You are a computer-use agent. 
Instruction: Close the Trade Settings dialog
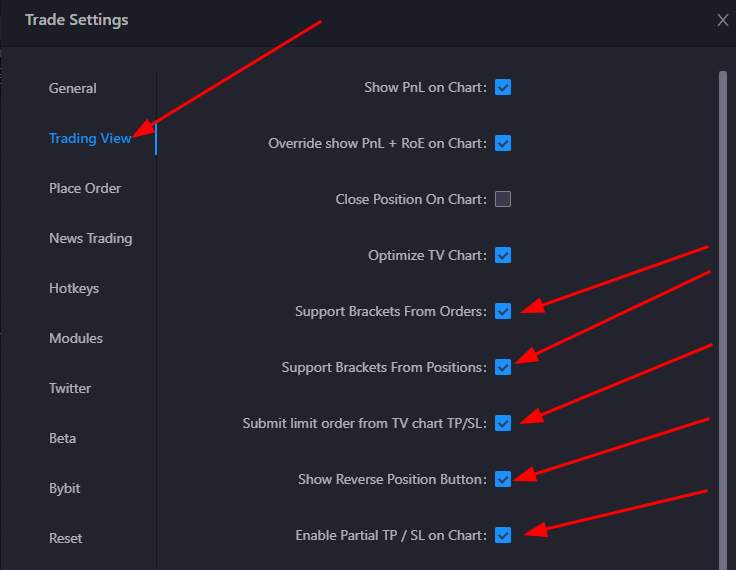[x=722, y=20]
